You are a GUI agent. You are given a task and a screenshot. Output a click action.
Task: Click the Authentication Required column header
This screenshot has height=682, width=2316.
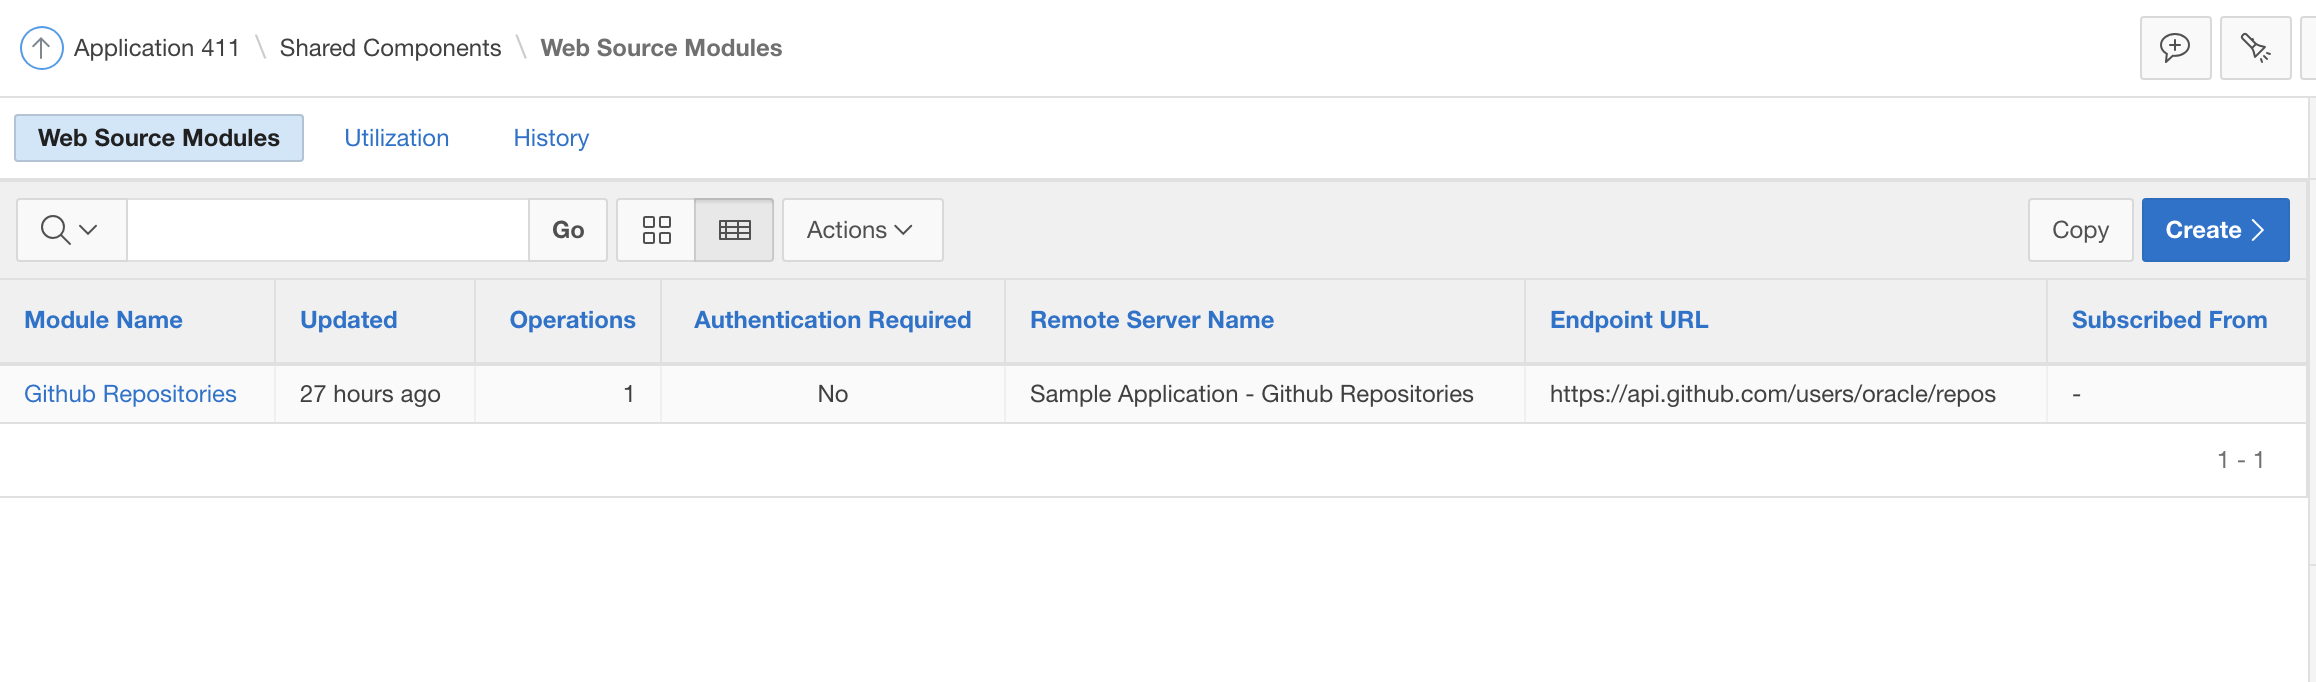point(832,320)
